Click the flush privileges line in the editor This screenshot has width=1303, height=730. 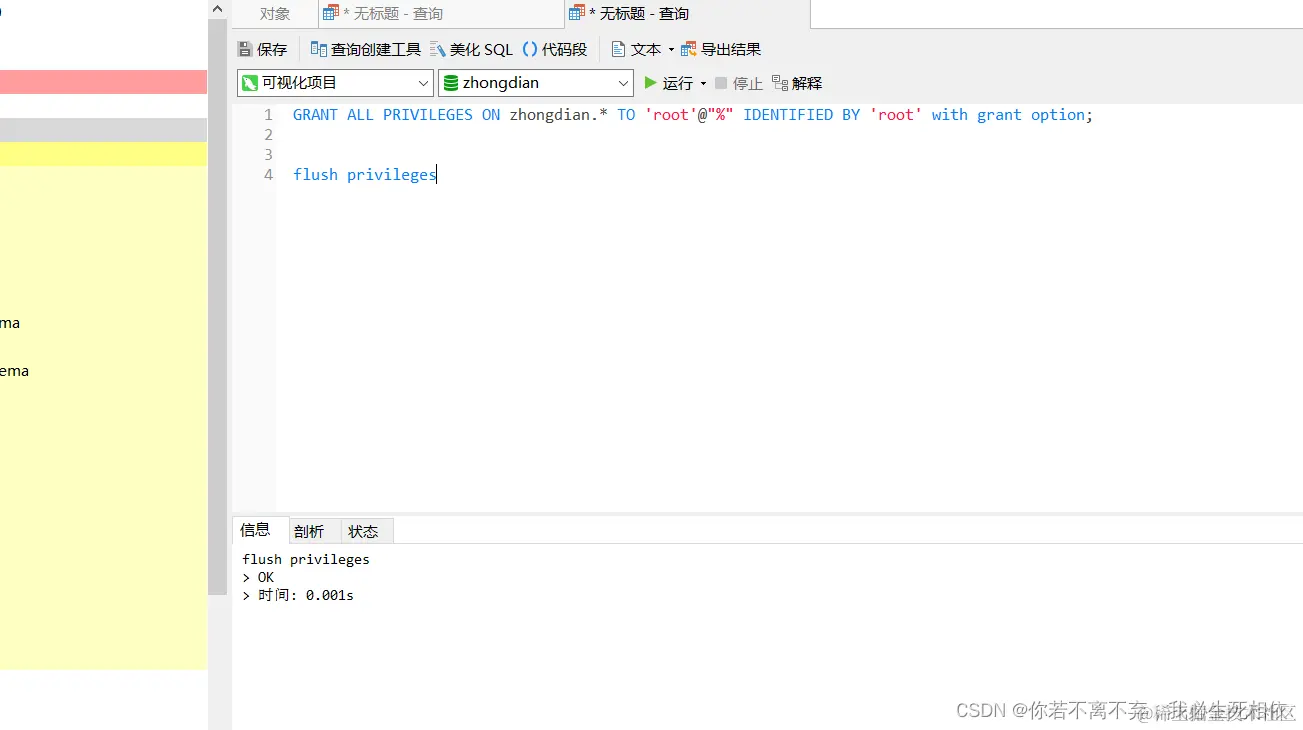click(365, 174)
